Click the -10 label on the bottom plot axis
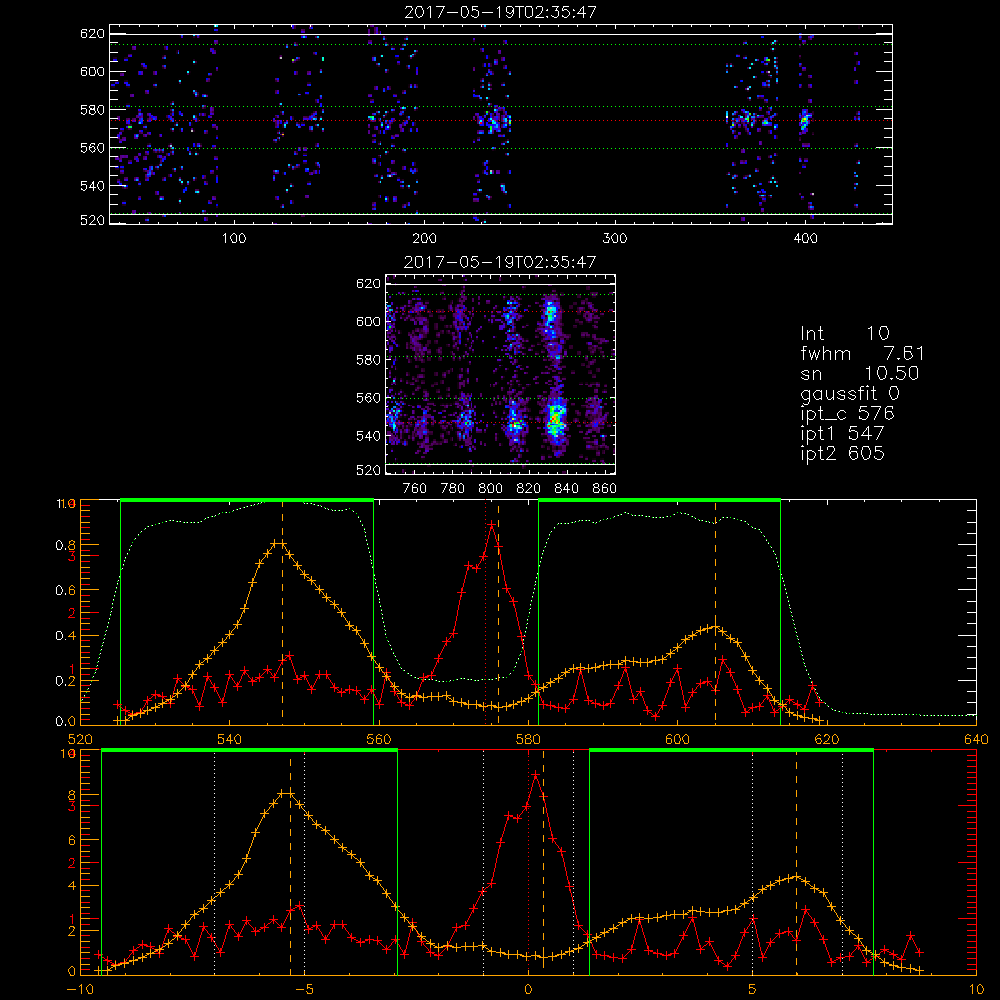 point(80,990)
